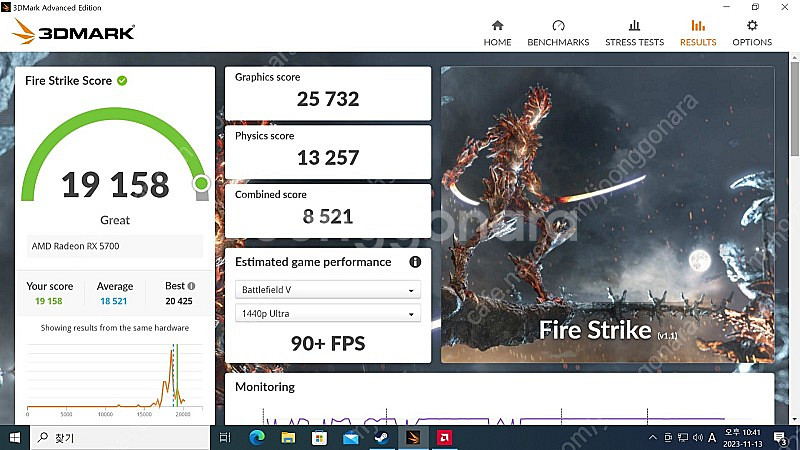Click the taskbar search box
This screenshot has height=450, width=800.
point(120,438)
